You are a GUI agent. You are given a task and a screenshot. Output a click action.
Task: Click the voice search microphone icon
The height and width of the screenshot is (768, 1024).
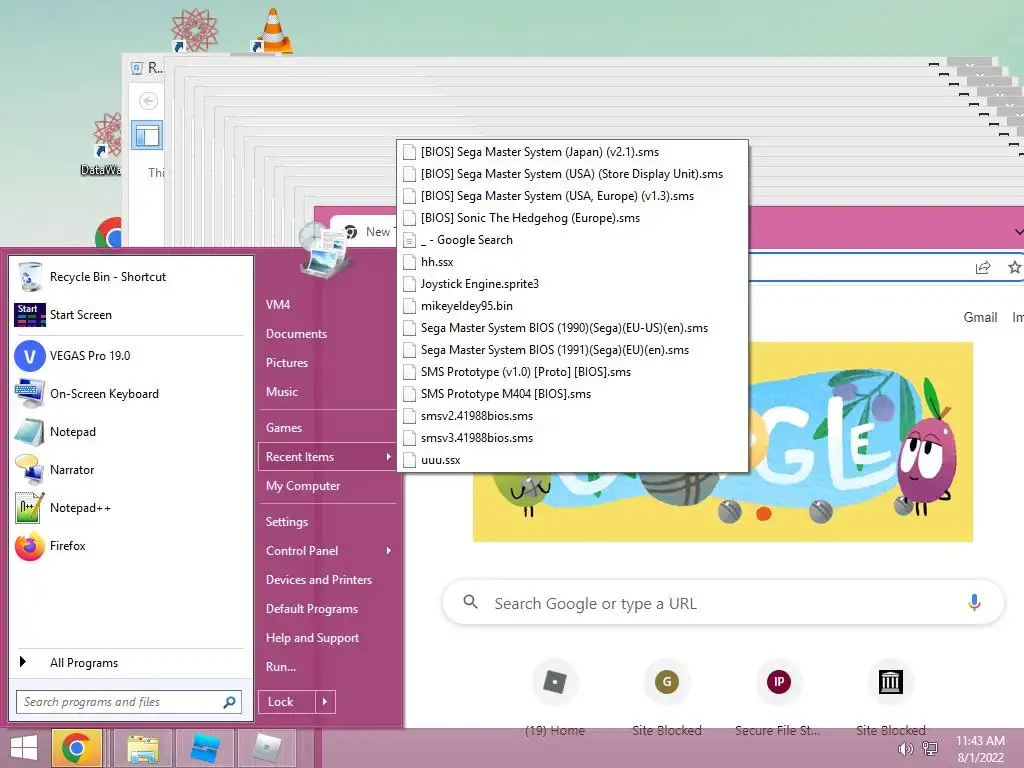(974, 602)
